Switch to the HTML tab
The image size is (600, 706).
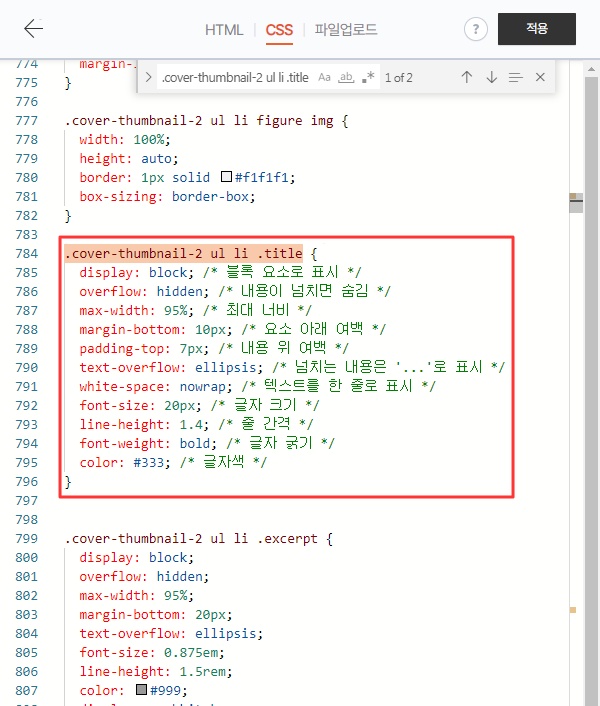click(x=224, y=30)
